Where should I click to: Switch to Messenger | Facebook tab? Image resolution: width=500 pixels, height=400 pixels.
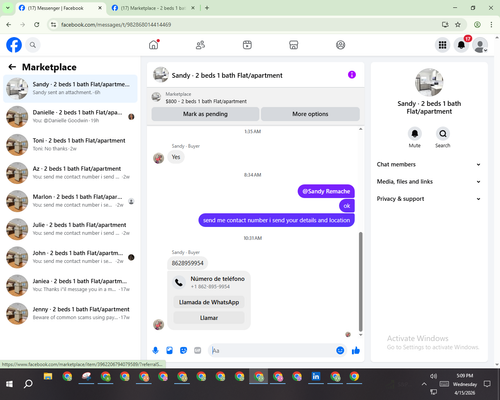(x=60, y=8)
